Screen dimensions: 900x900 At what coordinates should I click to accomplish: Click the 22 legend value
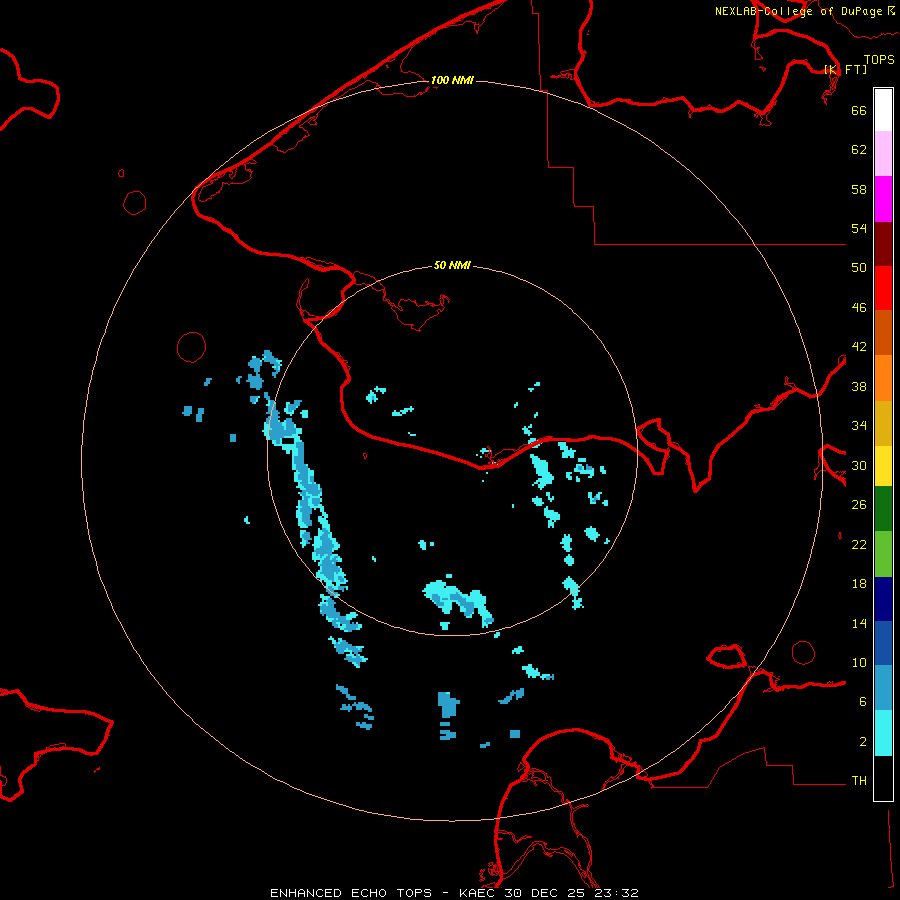[x=859, y=544]
